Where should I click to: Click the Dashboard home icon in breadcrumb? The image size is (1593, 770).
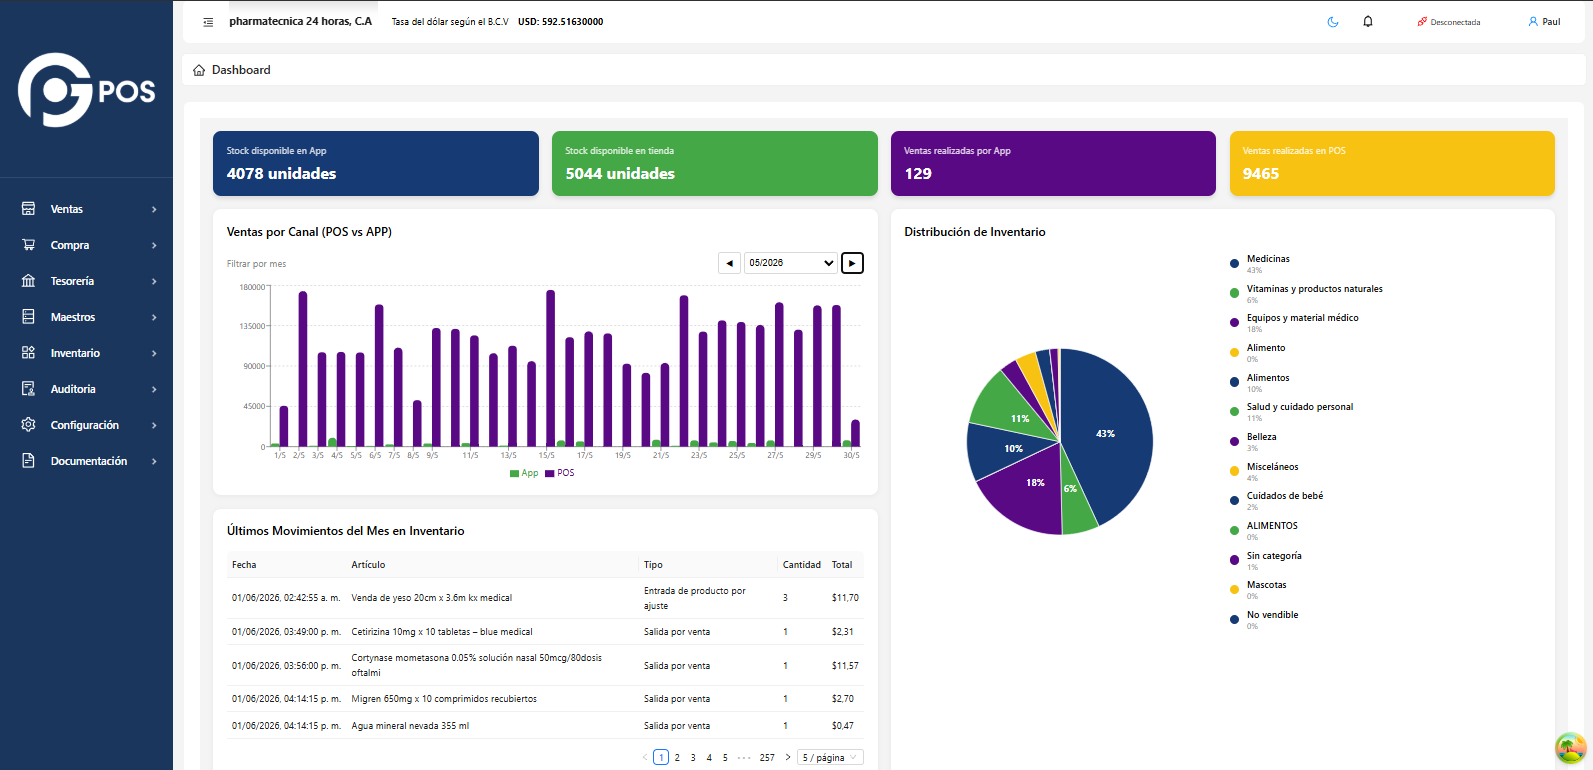coord(199,70)
